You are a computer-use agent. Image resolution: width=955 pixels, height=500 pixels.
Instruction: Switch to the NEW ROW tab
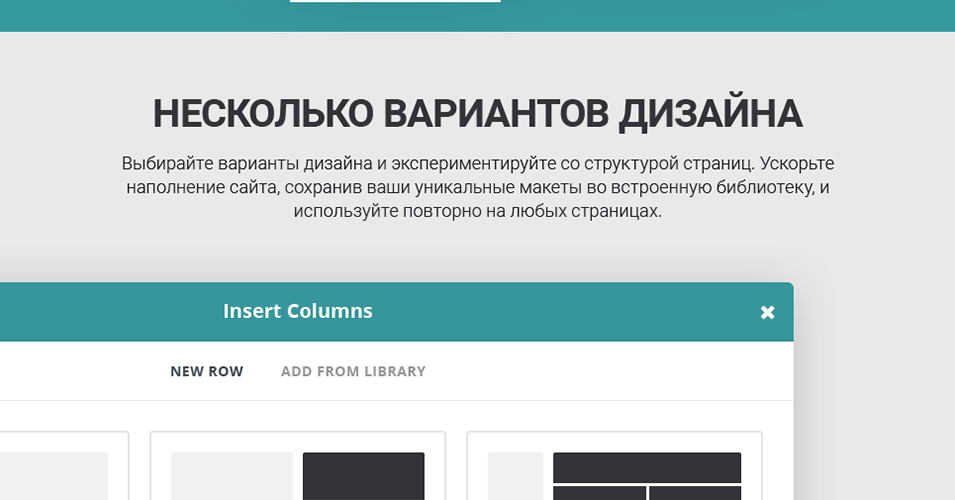point(206,371)
